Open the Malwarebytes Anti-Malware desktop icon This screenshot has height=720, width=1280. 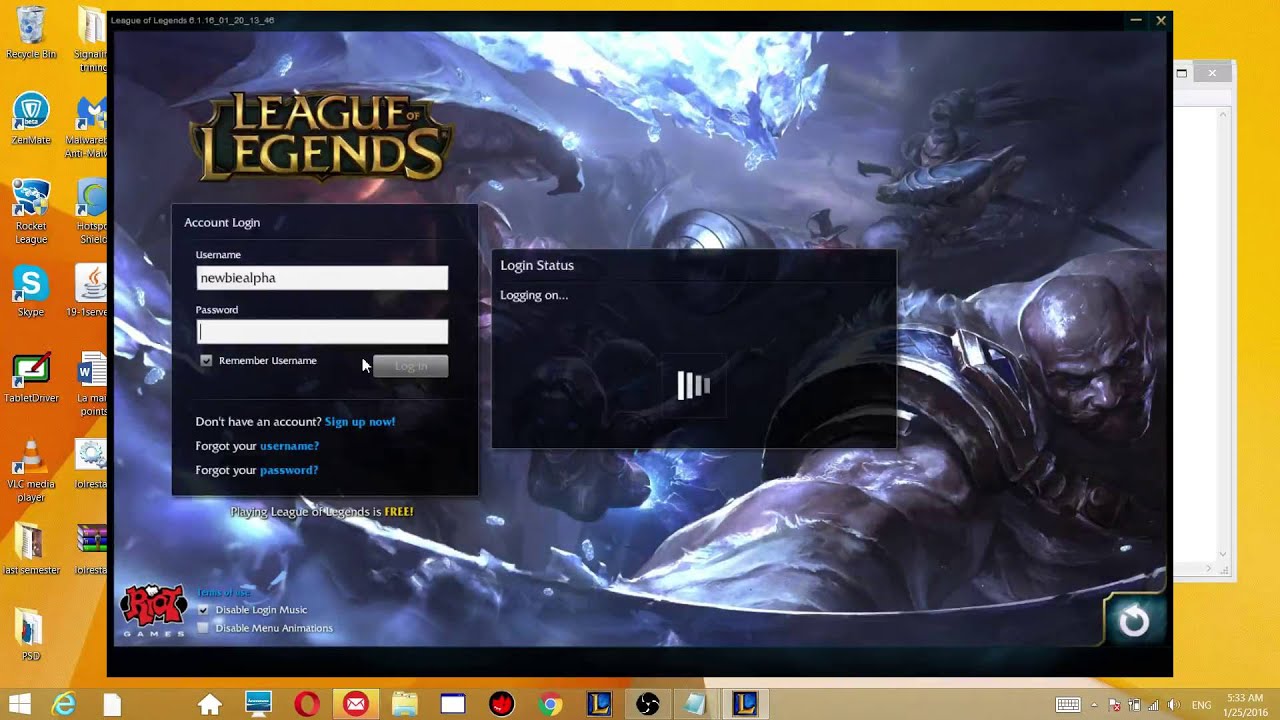pos(90,125)
